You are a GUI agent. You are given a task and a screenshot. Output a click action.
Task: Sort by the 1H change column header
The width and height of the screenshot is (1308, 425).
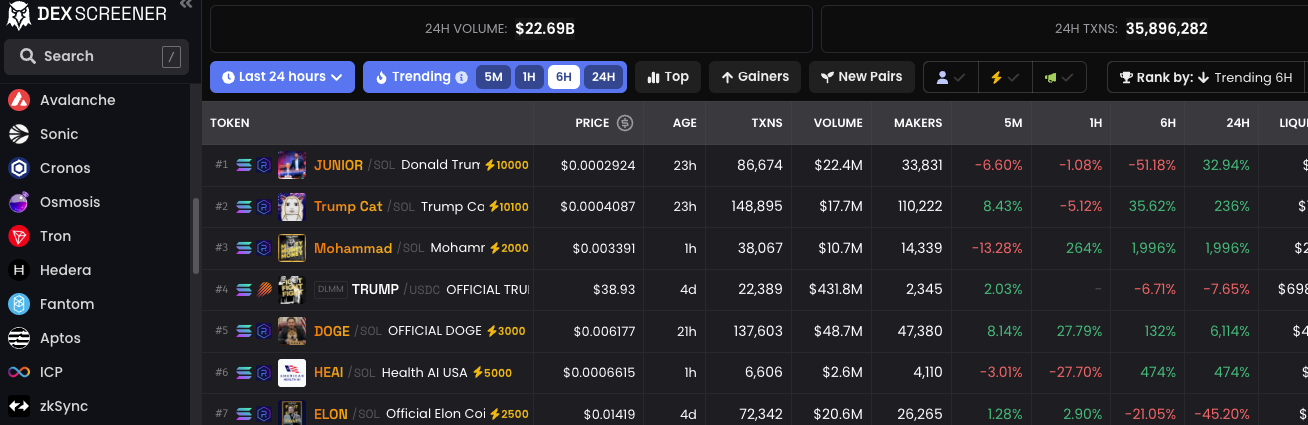[1095, 123]
